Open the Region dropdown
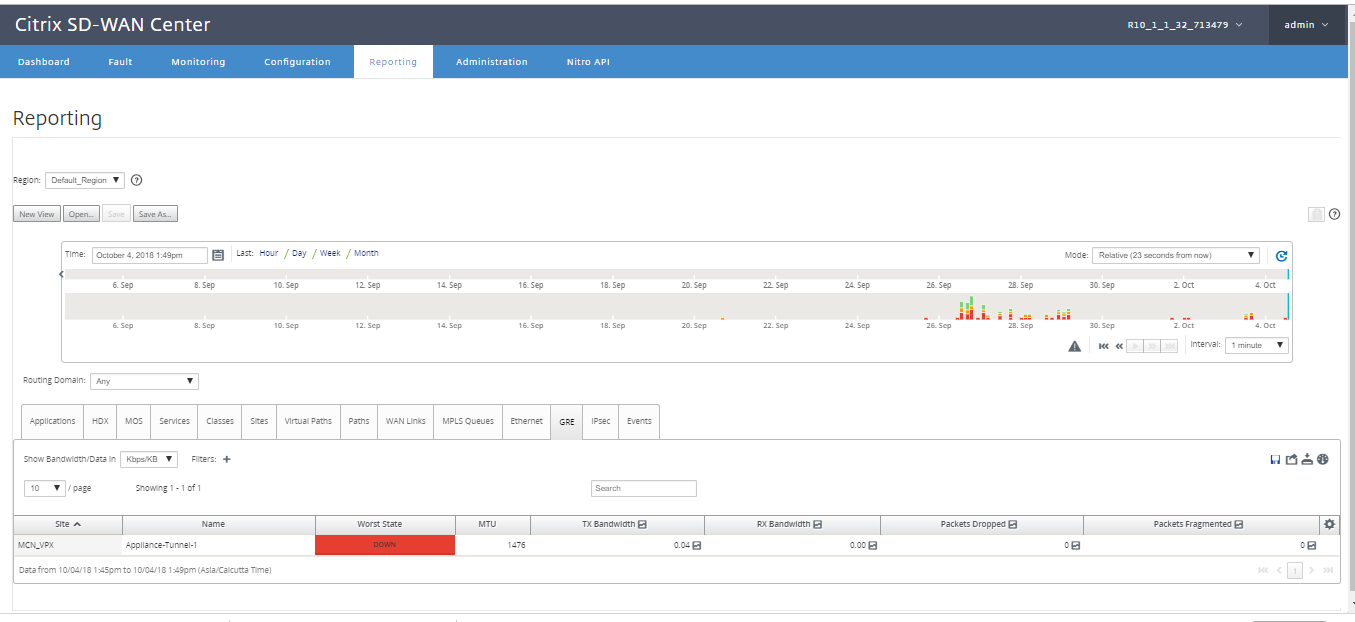The height and width of the screenshot is (622, 1355). [85, 181]
